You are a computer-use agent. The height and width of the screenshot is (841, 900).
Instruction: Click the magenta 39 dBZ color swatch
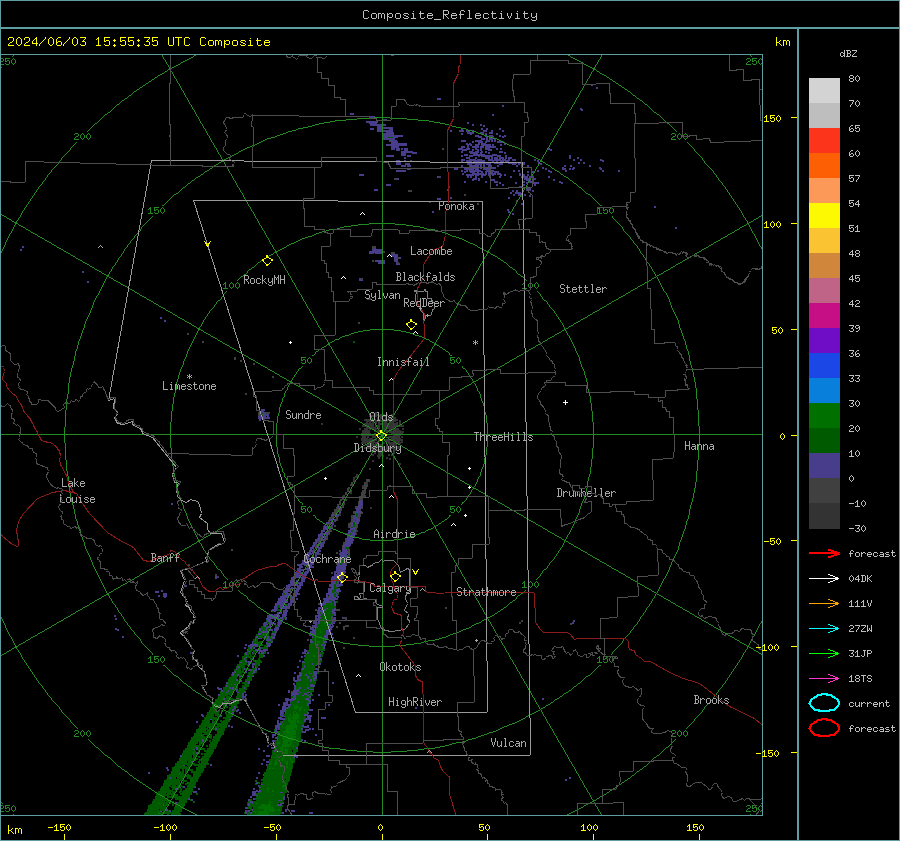coord(824,316)
